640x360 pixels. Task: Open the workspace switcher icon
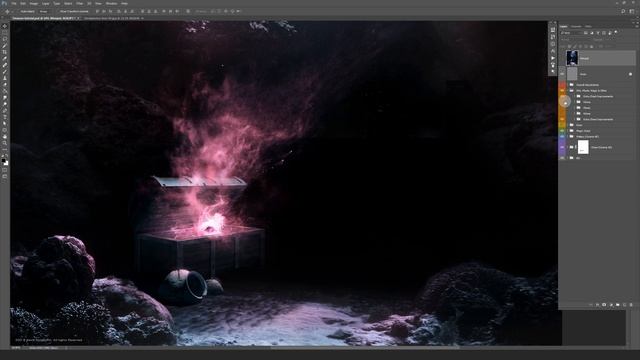tap(631, 11)
